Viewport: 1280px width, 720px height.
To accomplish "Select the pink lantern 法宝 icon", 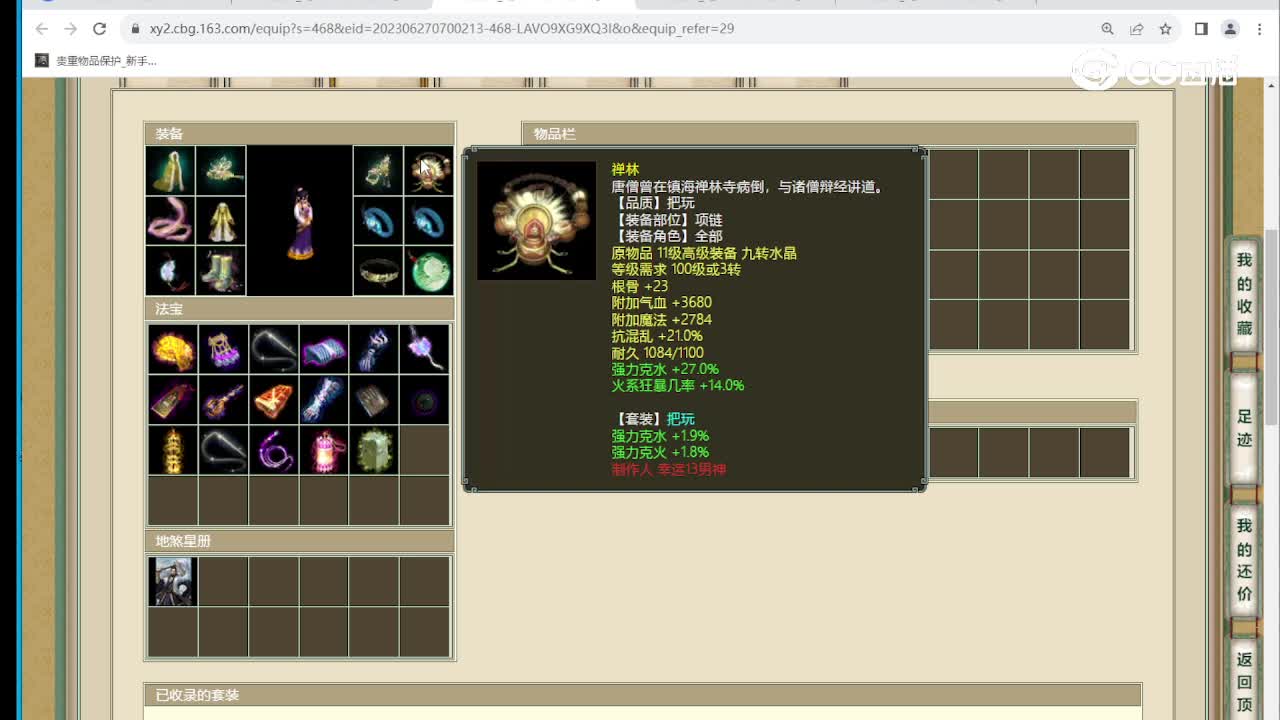I will (x=324, y=450).
